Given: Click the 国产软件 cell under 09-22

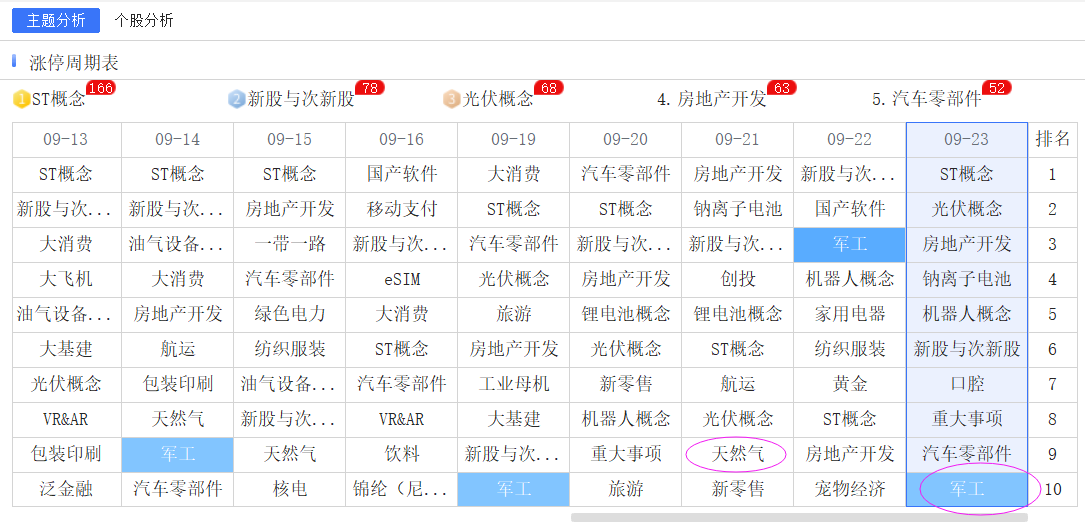Looking at the screenshot, I should (x=850, y=210).
